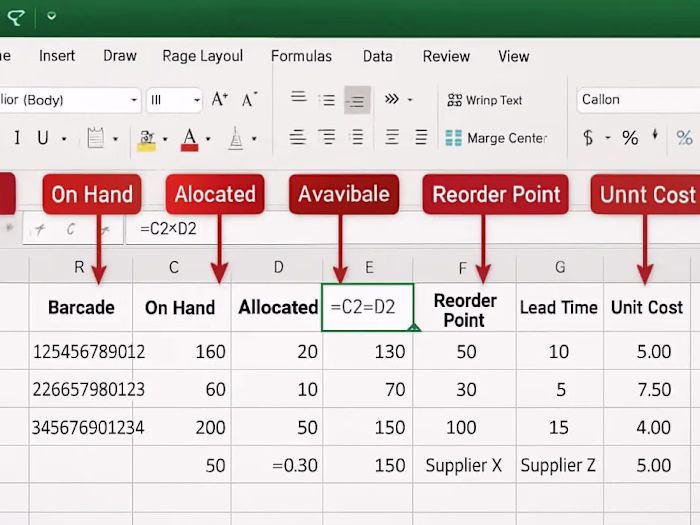Open the Insert ribbon tab
700x525 pixels.
57,56
